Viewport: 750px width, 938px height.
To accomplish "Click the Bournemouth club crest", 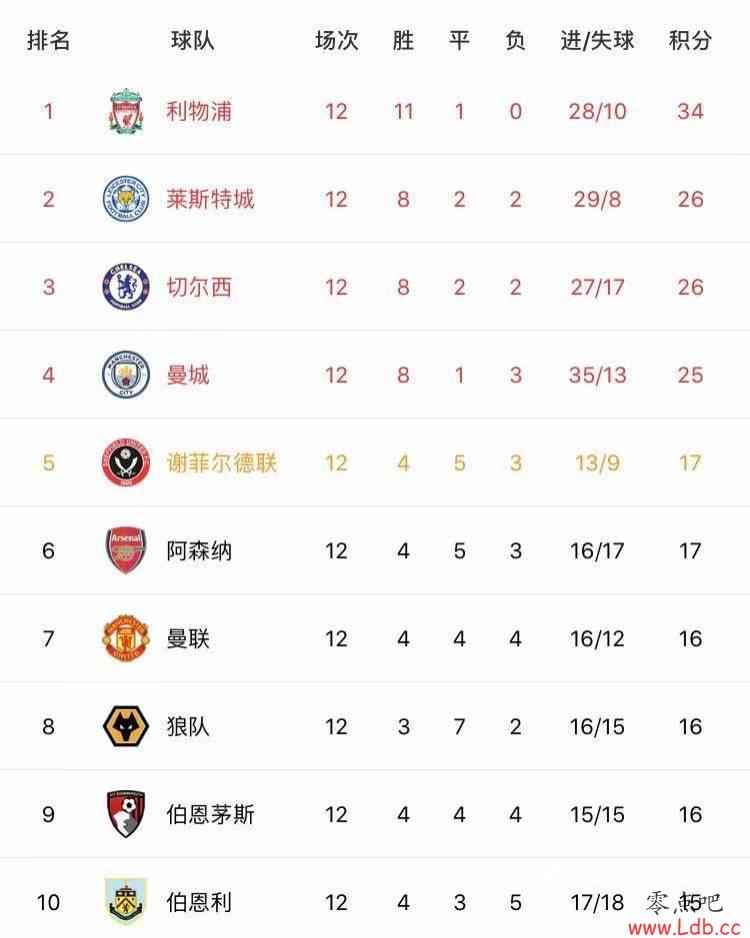I will click(x=126, y=814).
